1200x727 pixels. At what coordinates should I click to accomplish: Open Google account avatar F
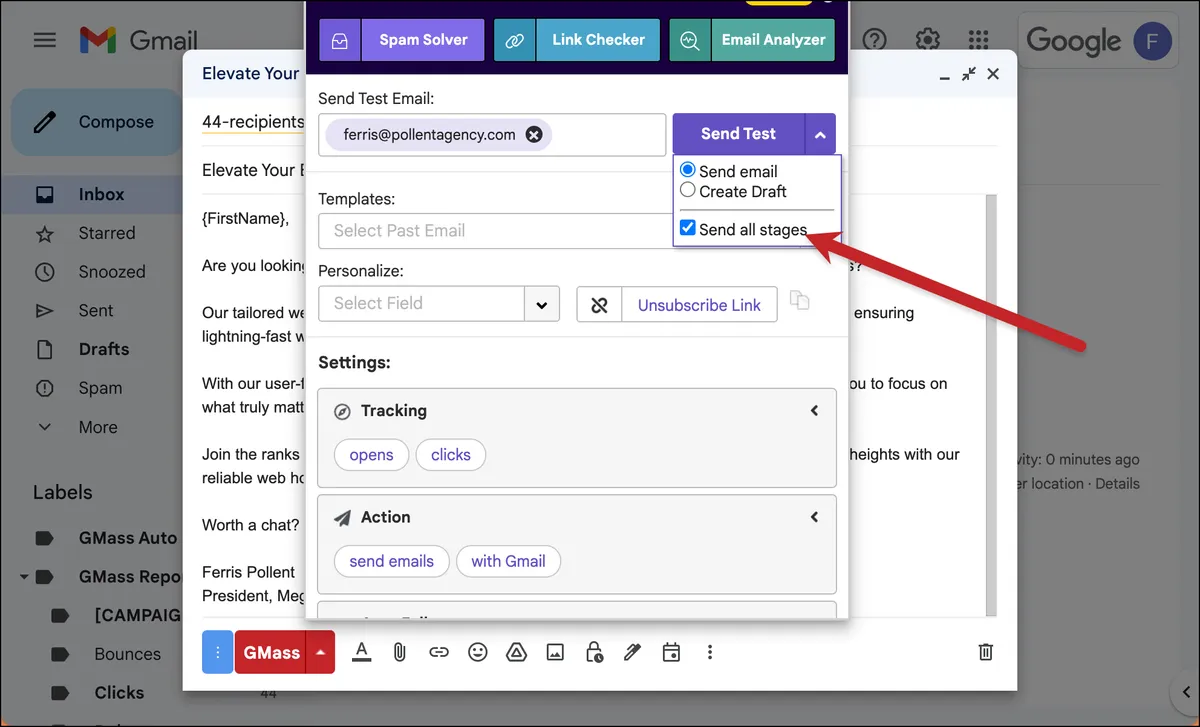1152,41
